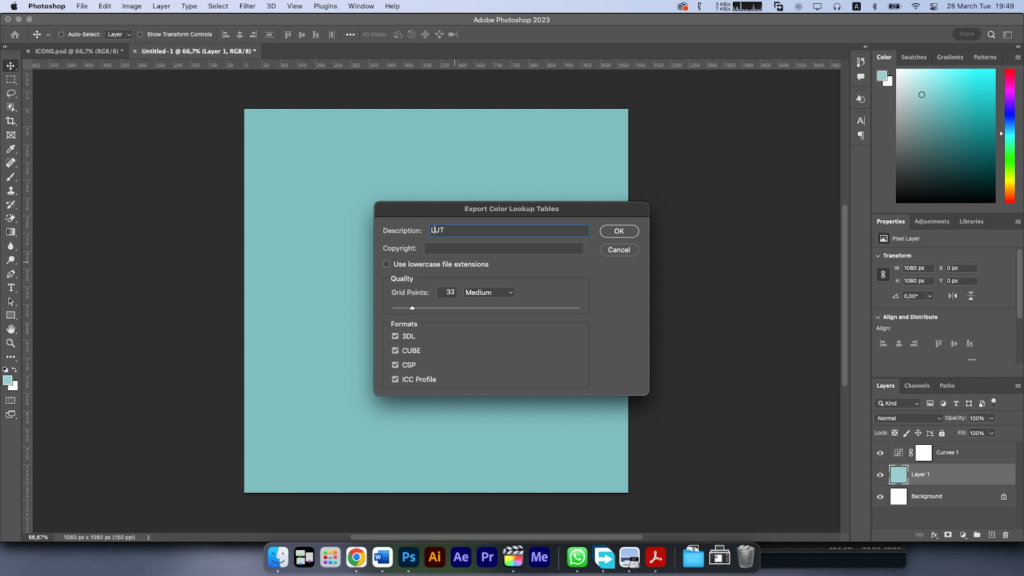
Task: Collapse the Transform section
Action: [878, 256]
